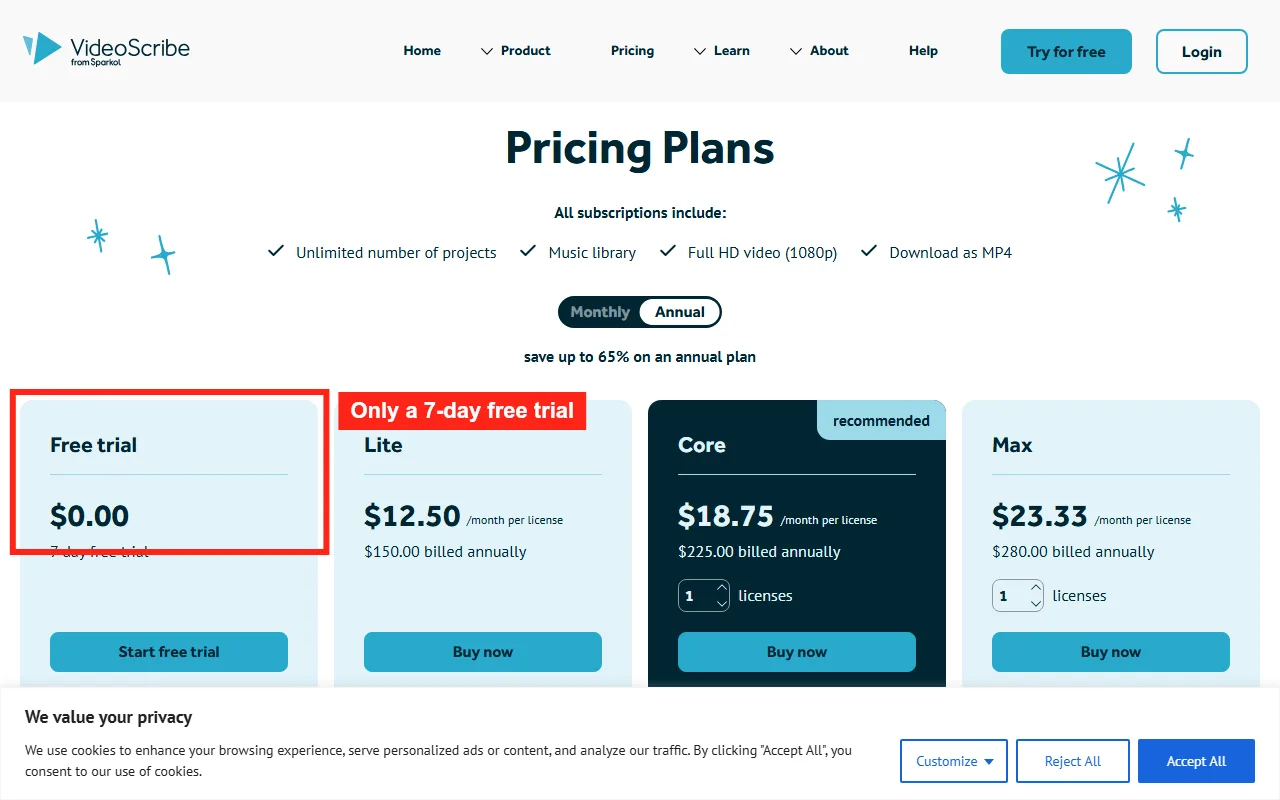
Task: Switch billing toggle to Monthly
Action: click(x=600, y=312)
